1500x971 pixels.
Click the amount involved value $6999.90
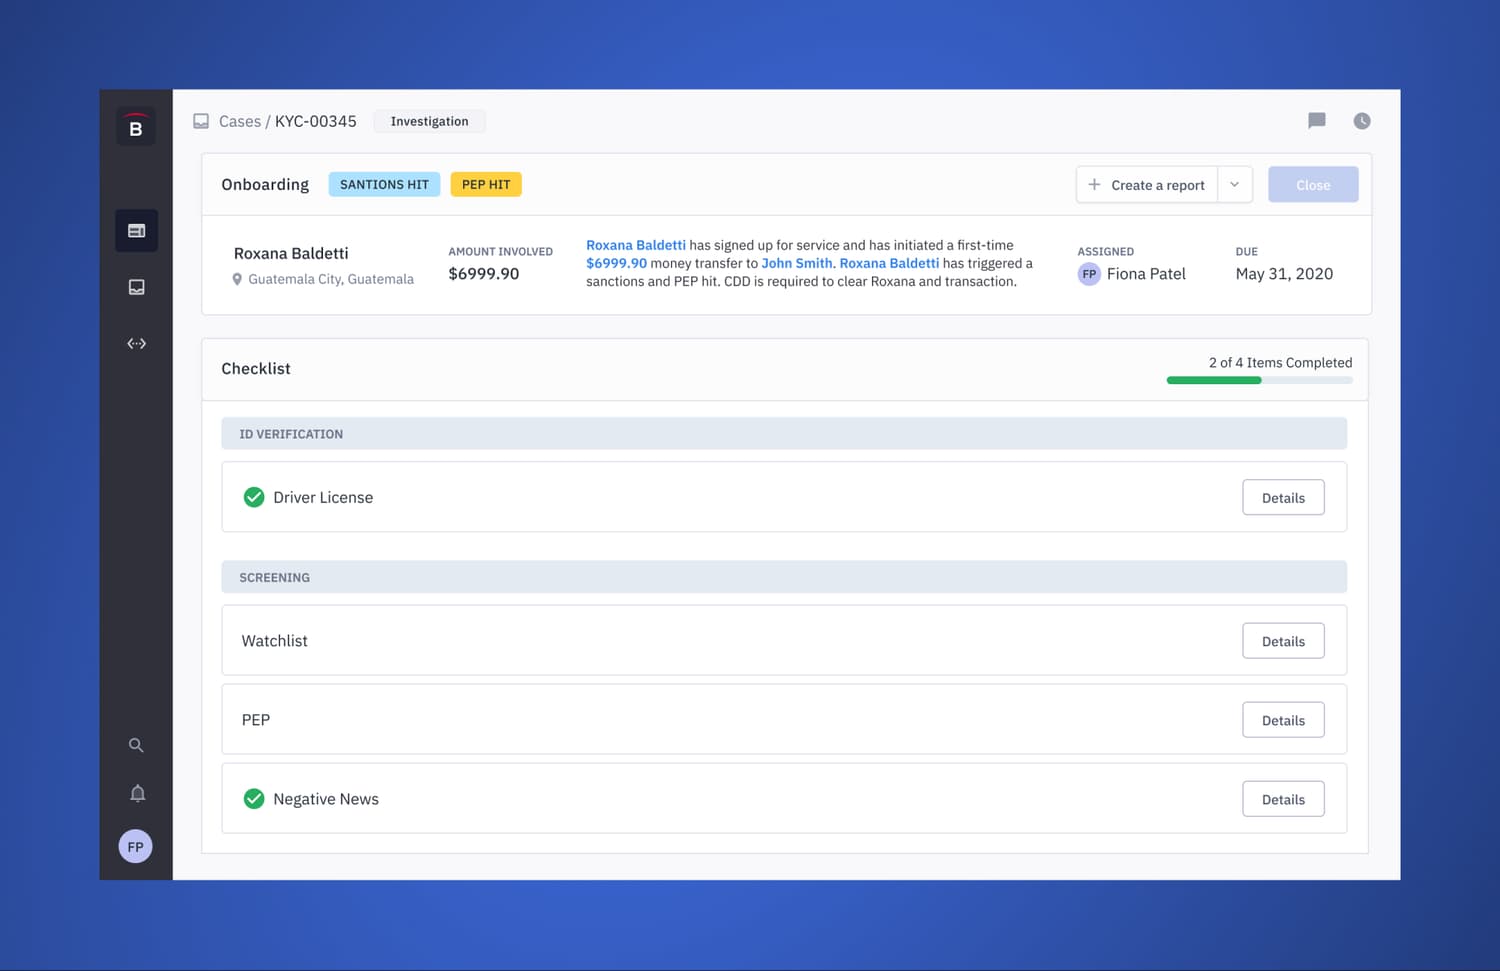pyautogui.click(x=484, y=274)
